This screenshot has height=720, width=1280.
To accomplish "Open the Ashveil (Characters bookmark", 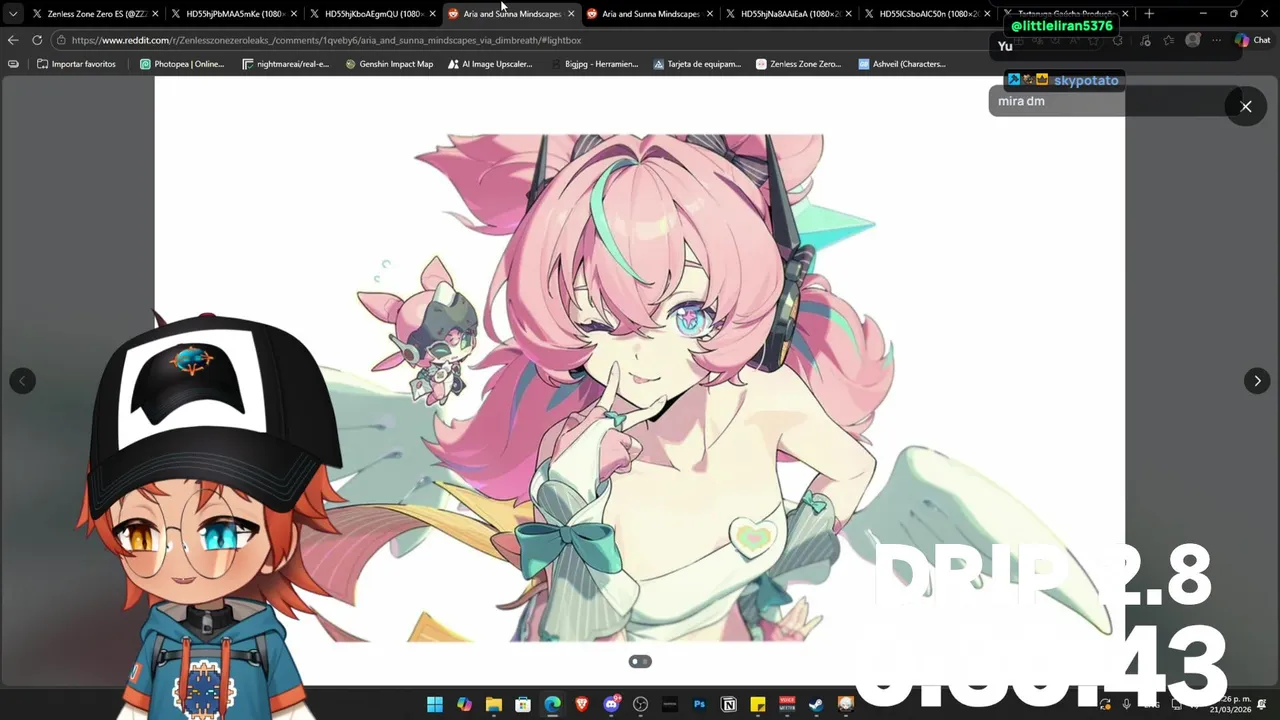I will point(902,64).
